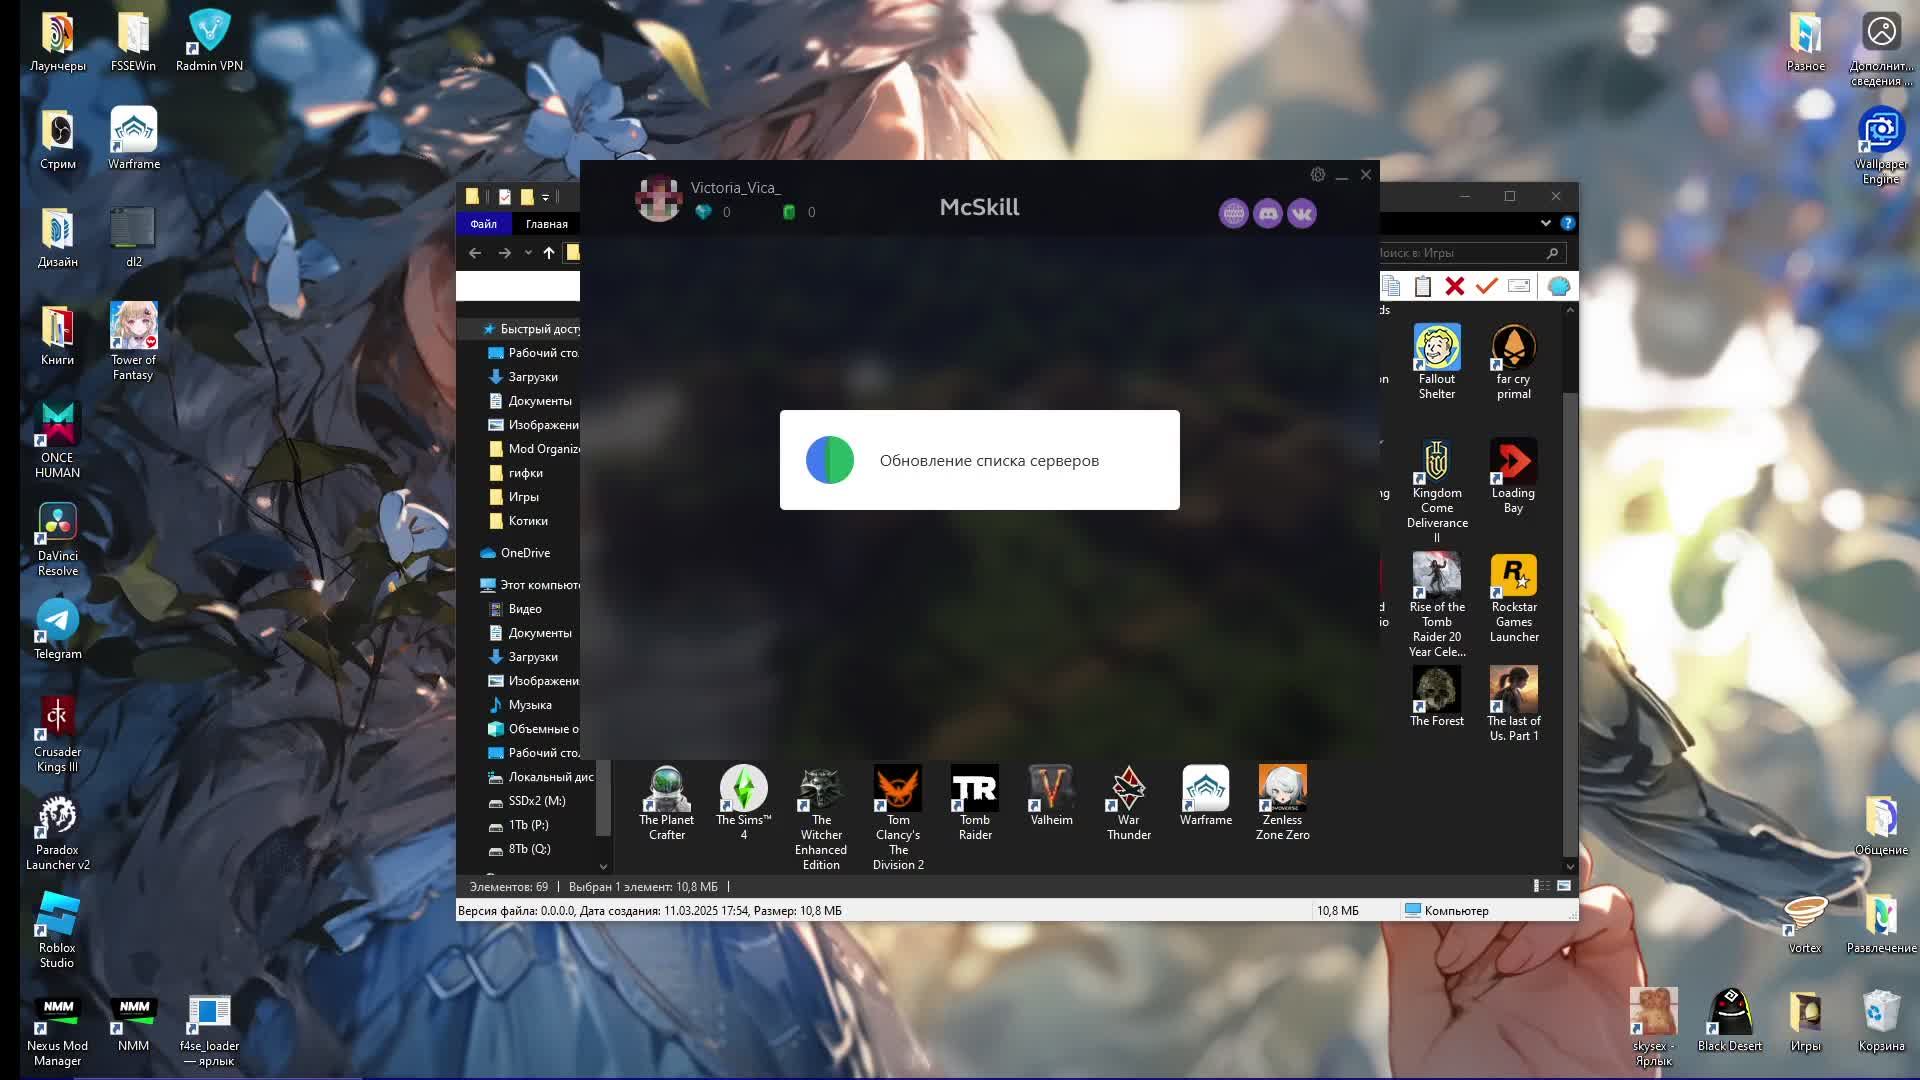Open the Discord link in McSkill
The height and width of the screenshot is (1080, 1920).
click(x=1267, y=214)
